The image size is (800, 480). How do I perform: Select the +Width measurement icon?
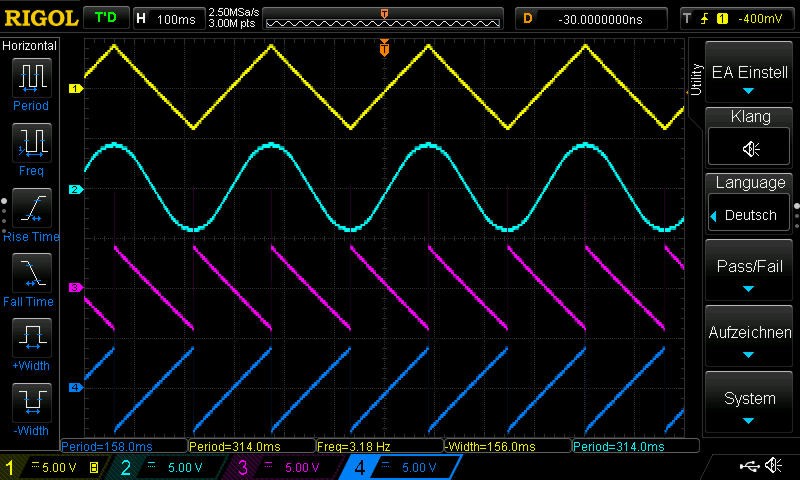click(x=31, y=337)
